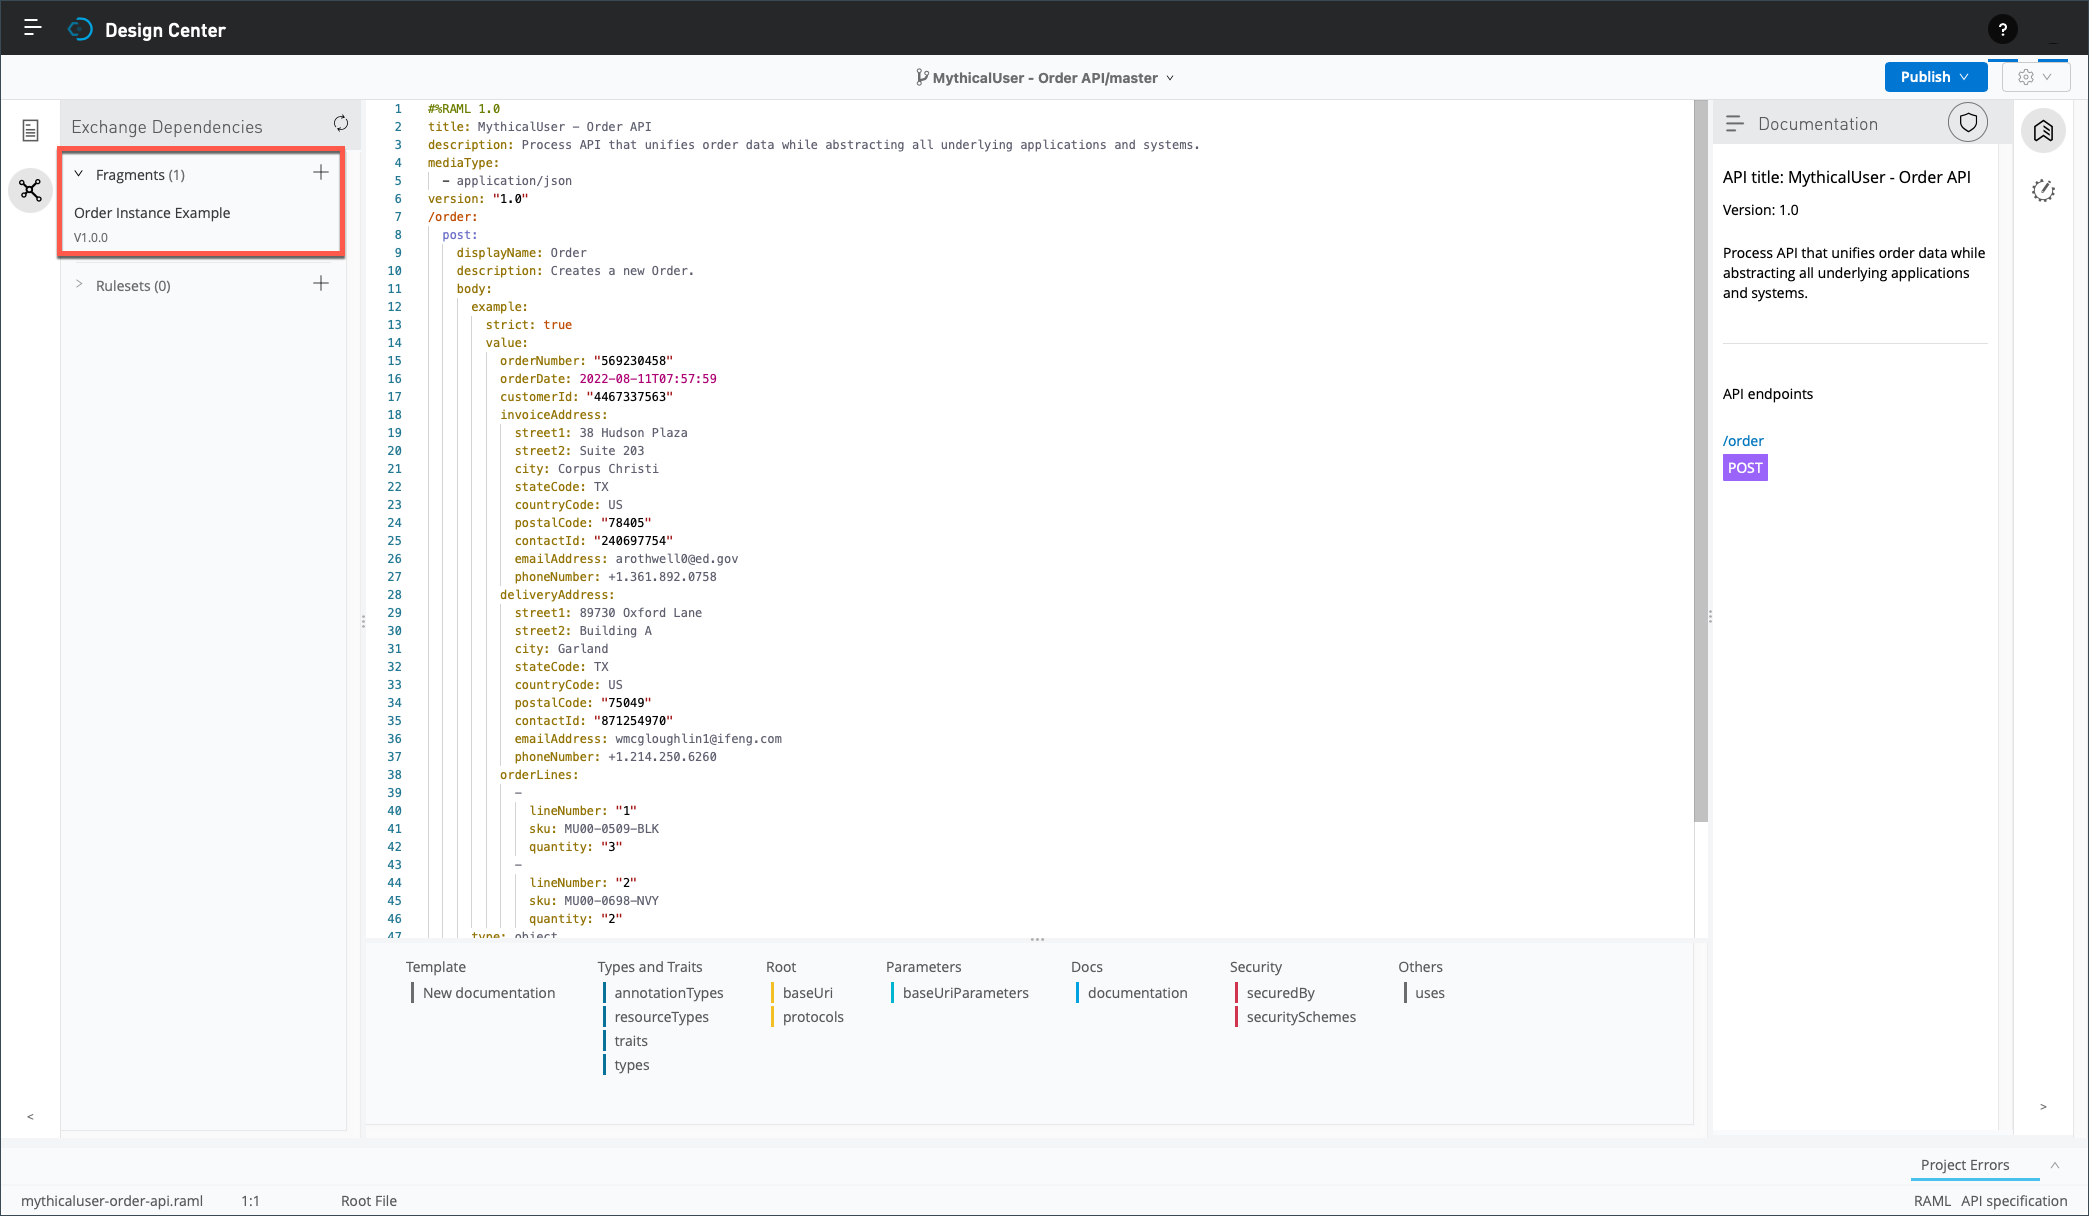Open the MythicalUser - Order API/master branch dropdown
The width and height of the screenshot is (2089, 1216).
(x=1046, y=77)
